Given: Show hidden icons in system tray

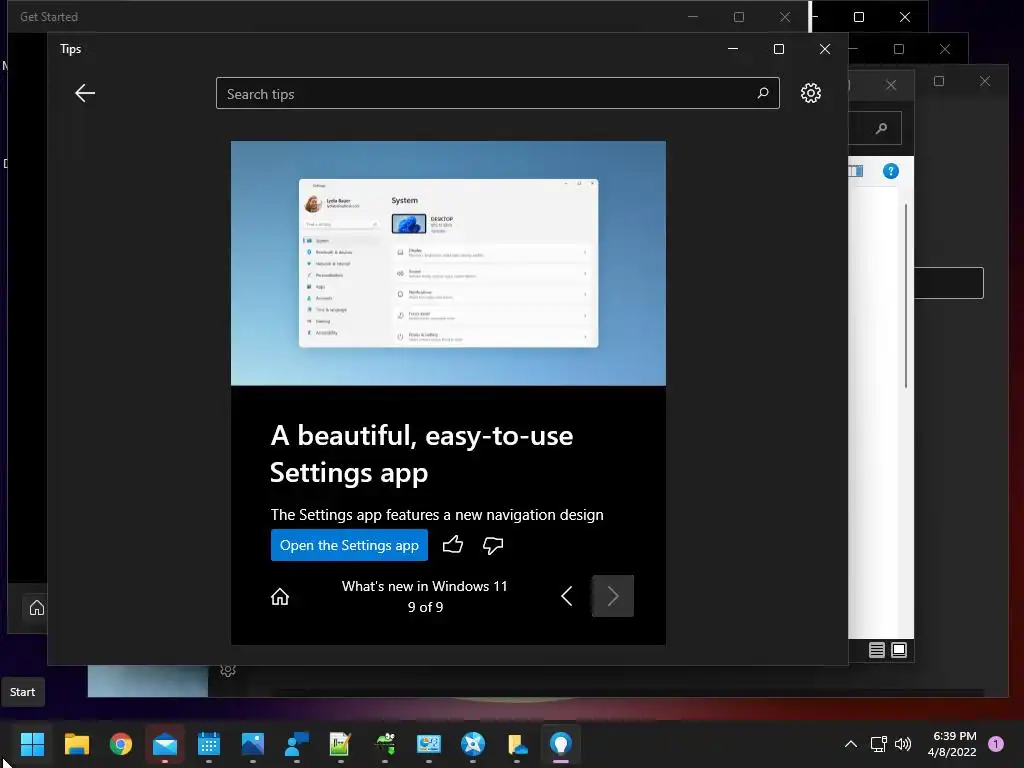Looking at the screenshot, I should point(851,744).
